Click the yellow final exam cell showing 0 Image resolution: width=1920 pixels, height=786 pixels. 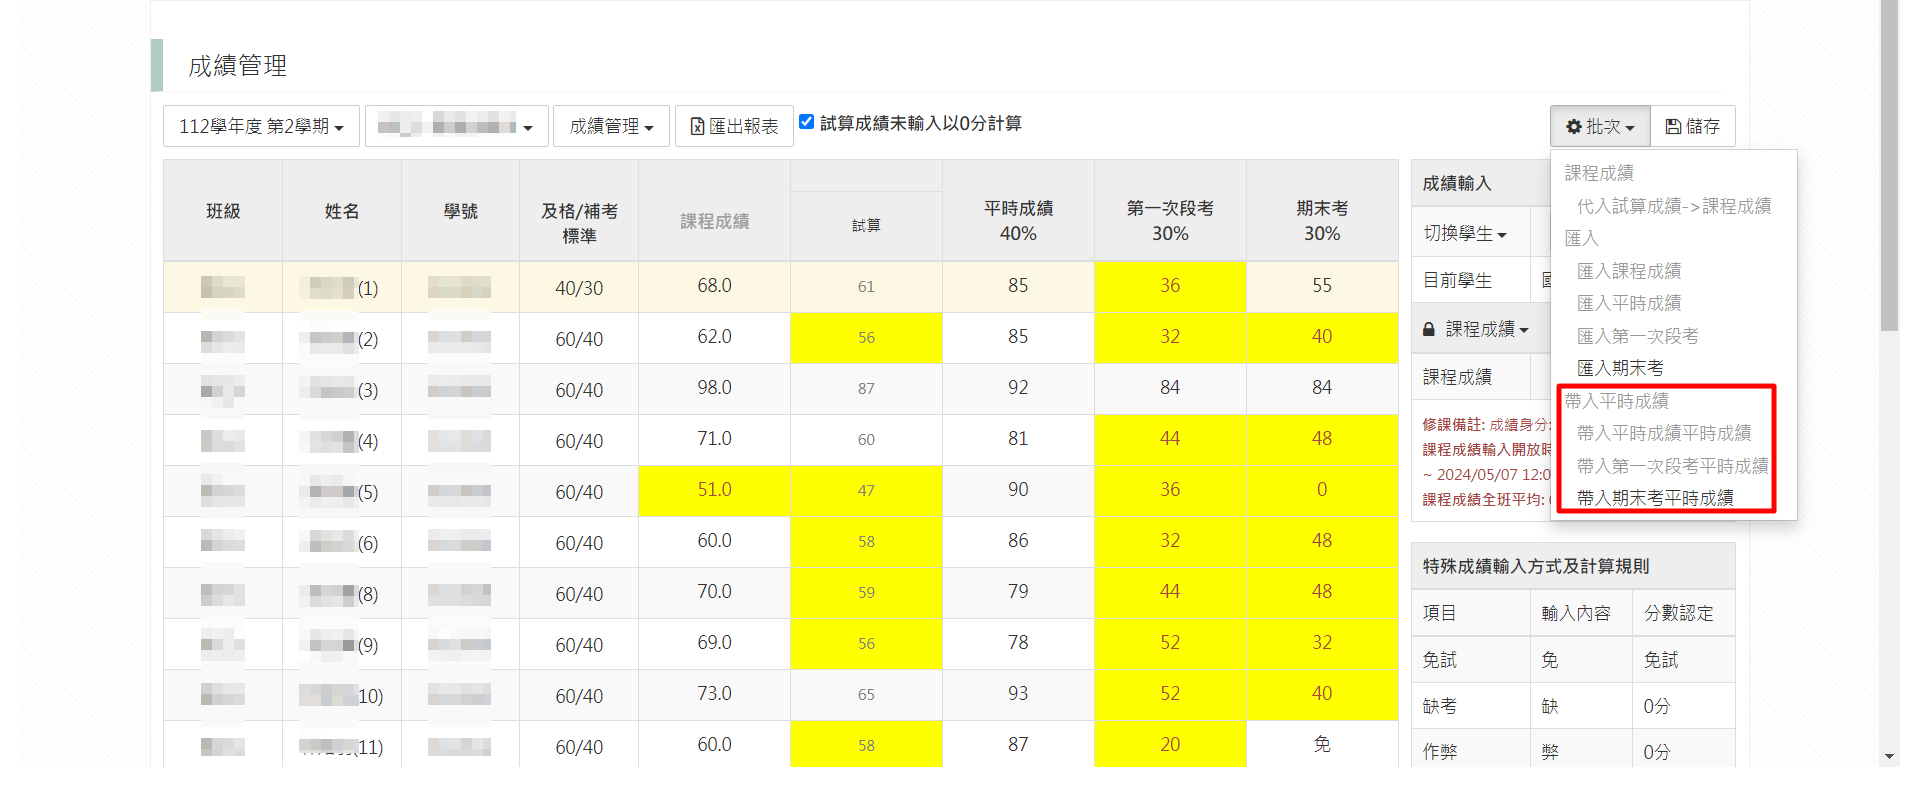click(1322, 490)
